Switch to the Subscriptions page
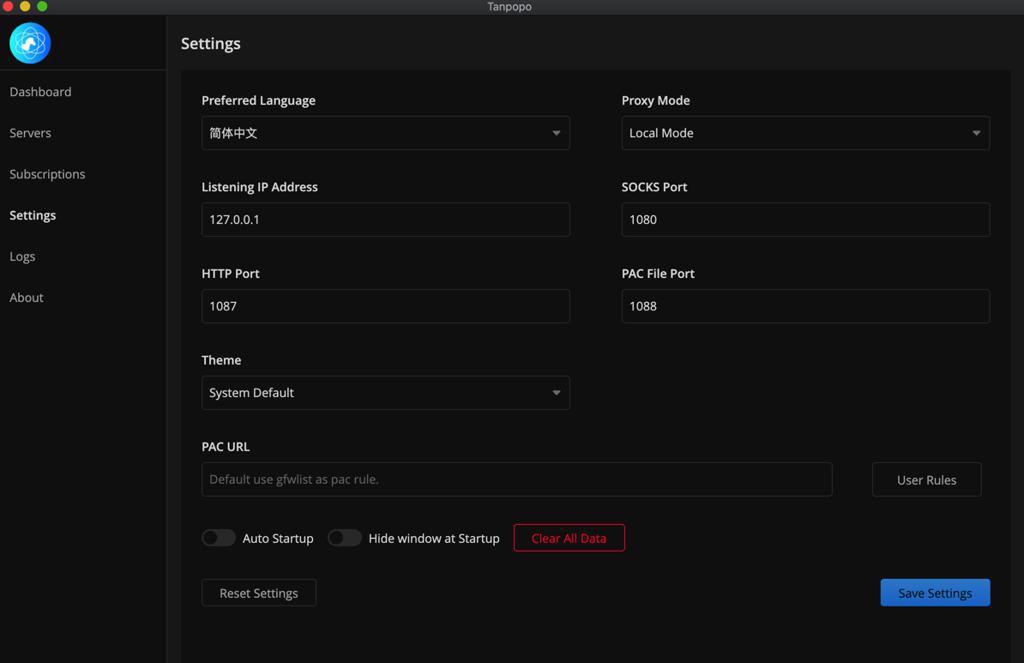 coord(48,174)
